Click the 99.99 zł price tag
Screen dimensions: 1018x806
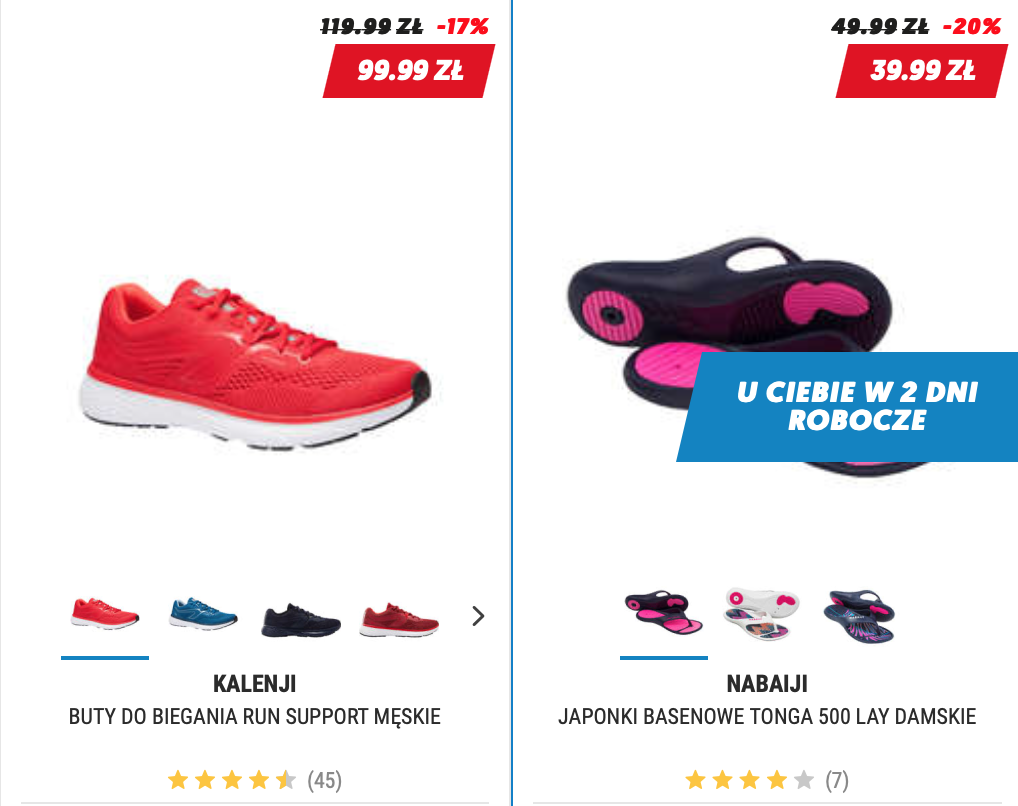pyautogui.click(x=409, y=71)
